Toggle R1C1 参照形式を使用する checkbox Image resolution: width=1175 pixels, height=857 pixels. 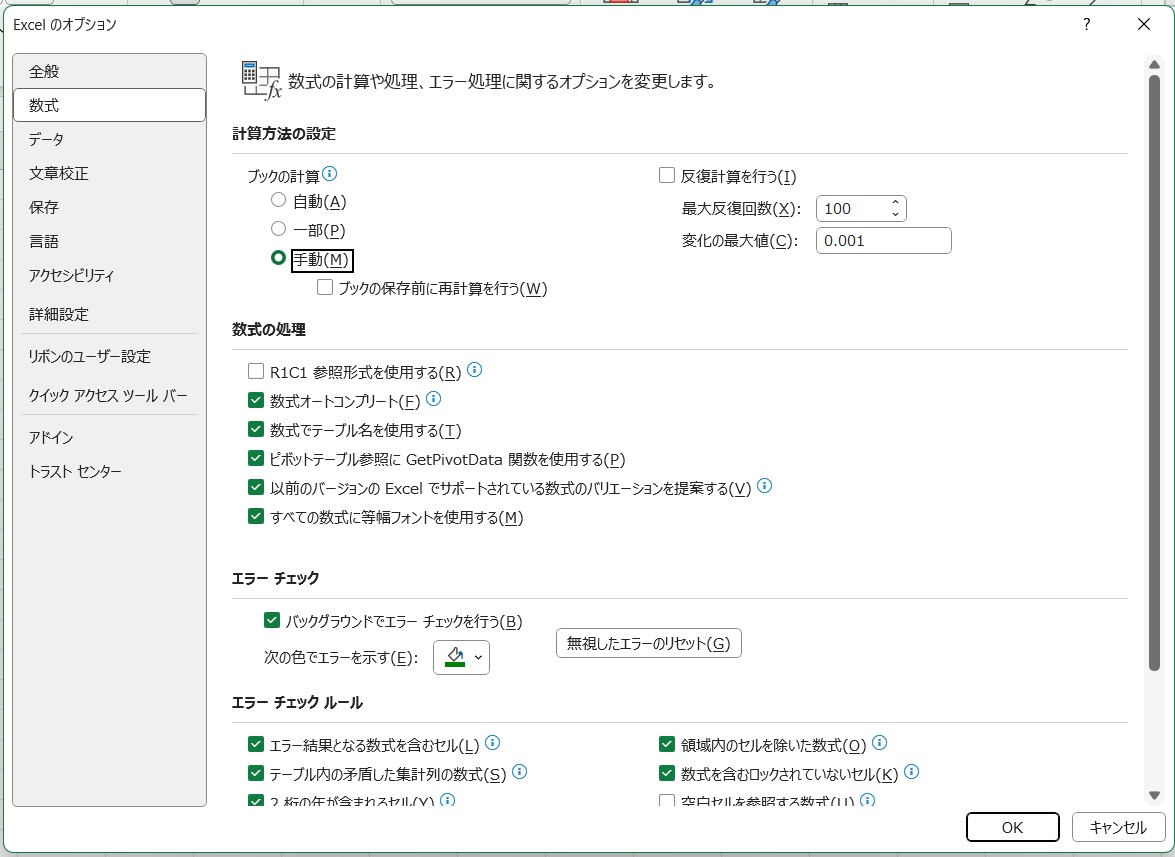tap(256, 371)
